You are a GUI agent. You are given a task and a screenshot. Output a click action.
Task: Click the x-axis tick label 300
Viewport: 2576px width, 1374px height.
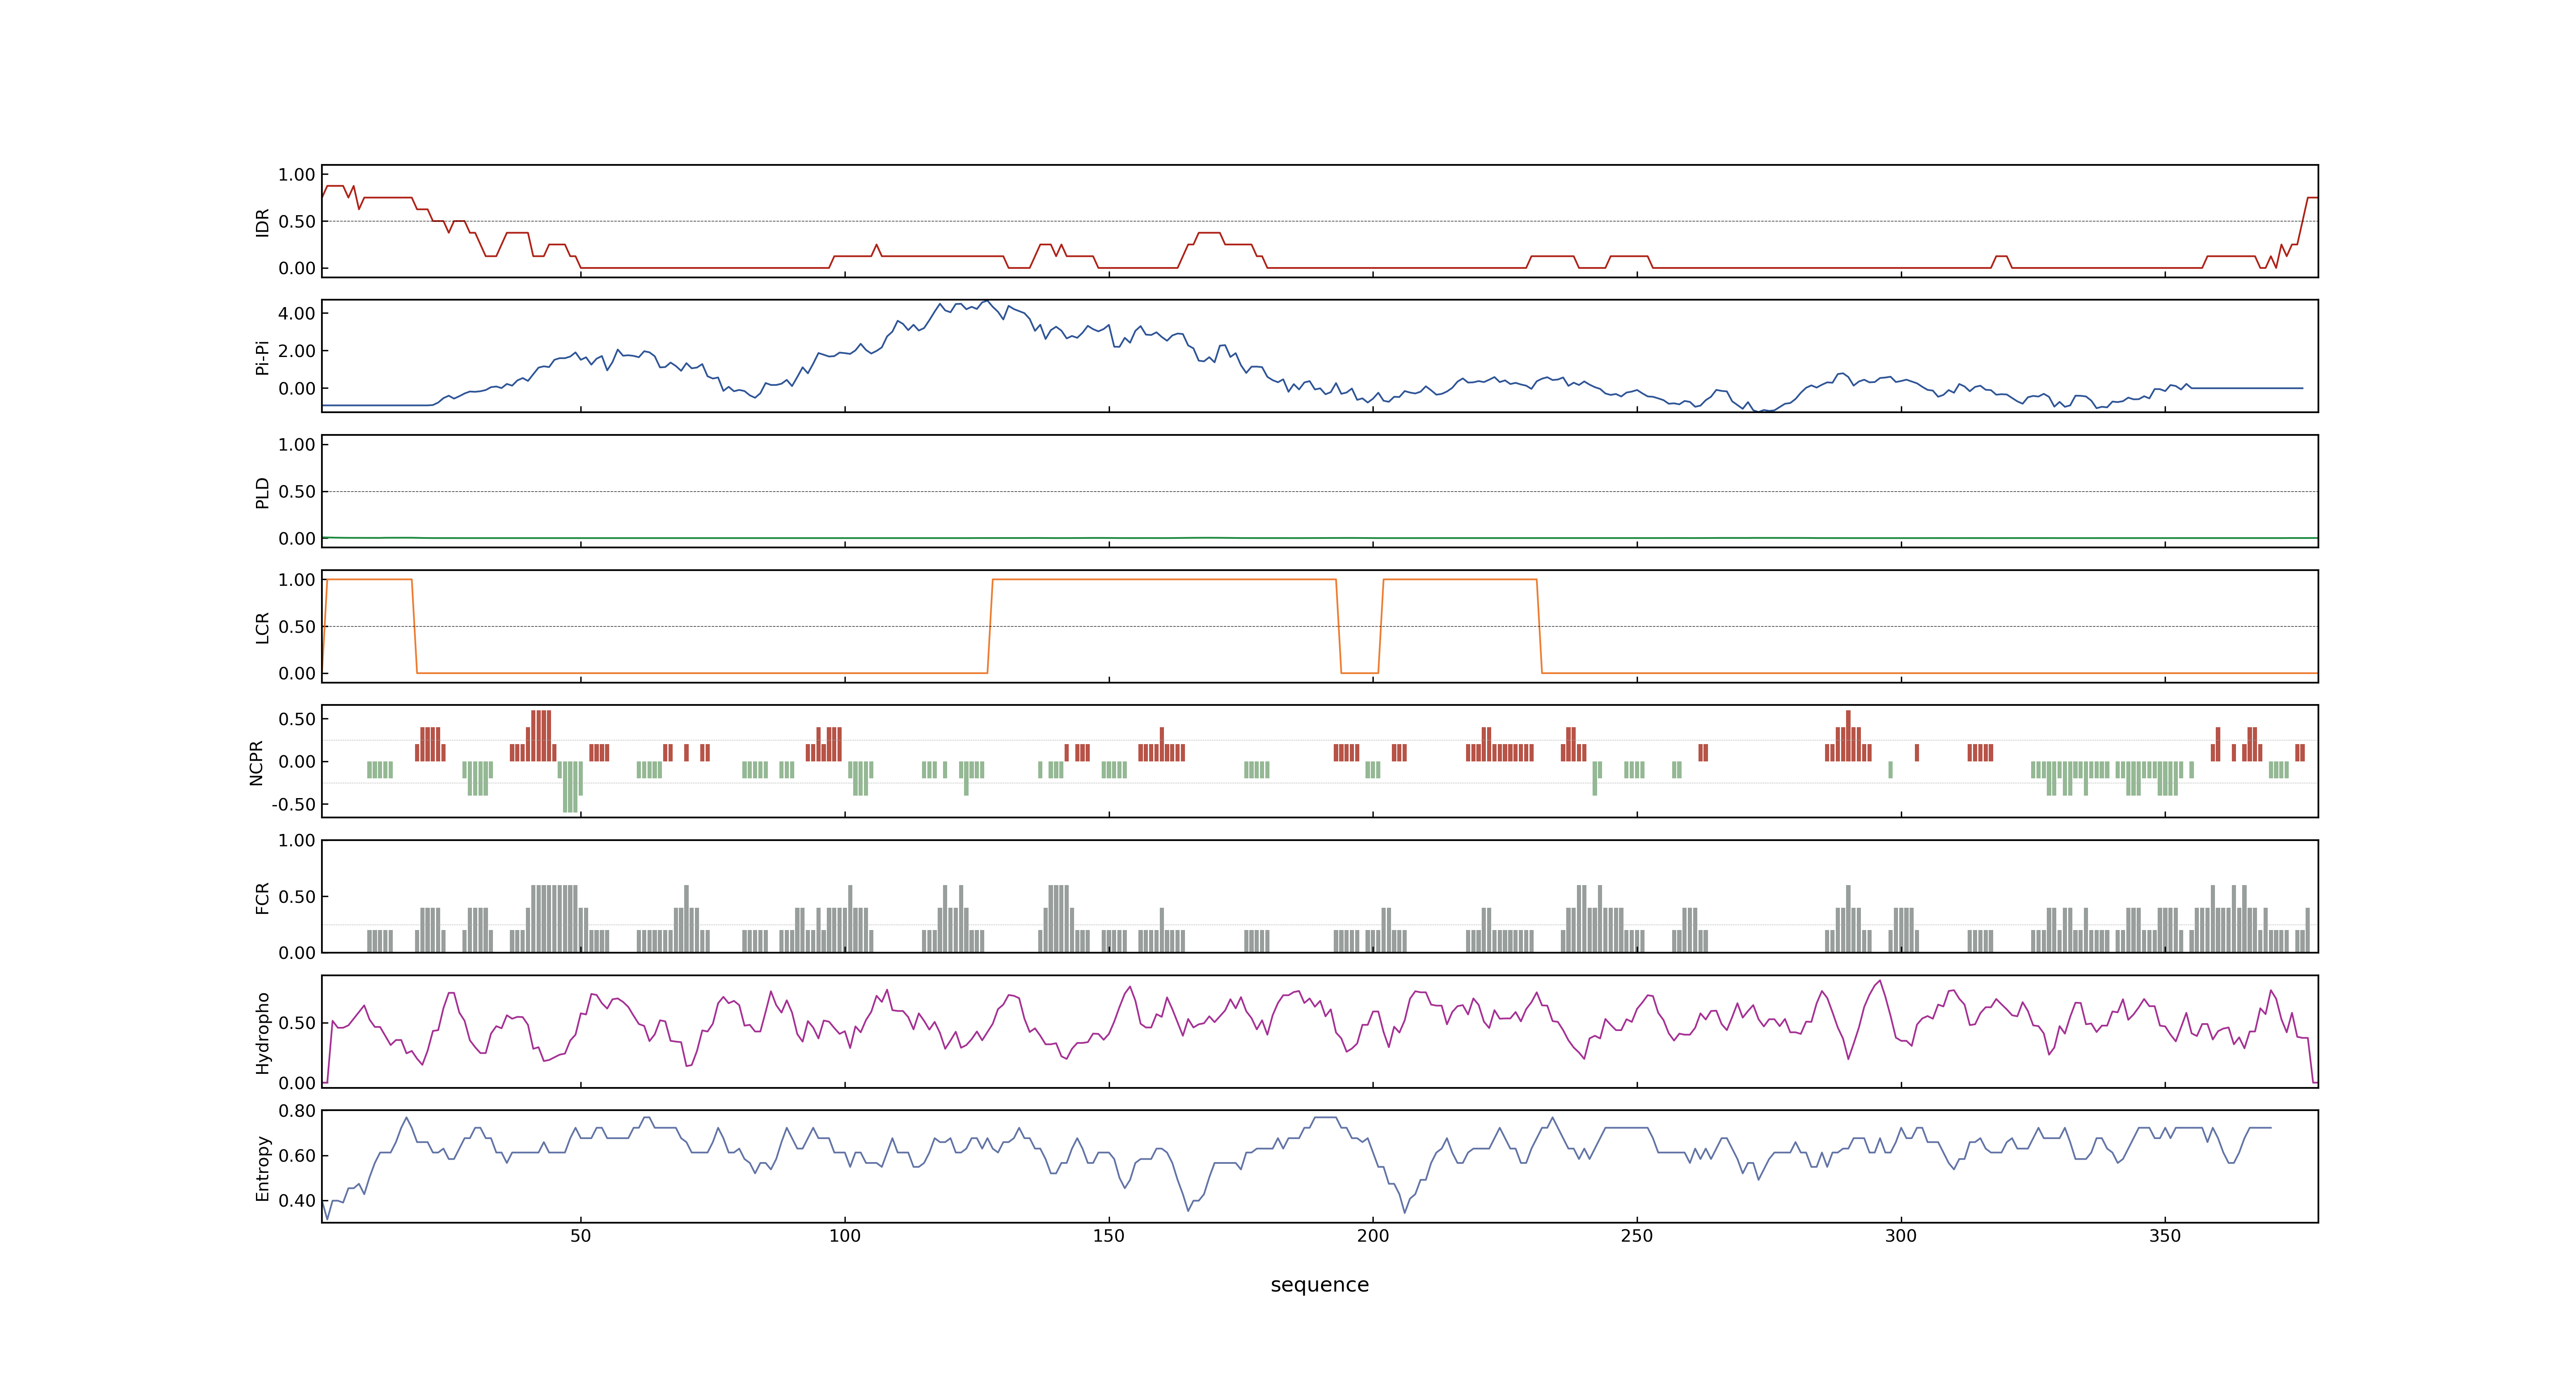coord(1900,1236)
